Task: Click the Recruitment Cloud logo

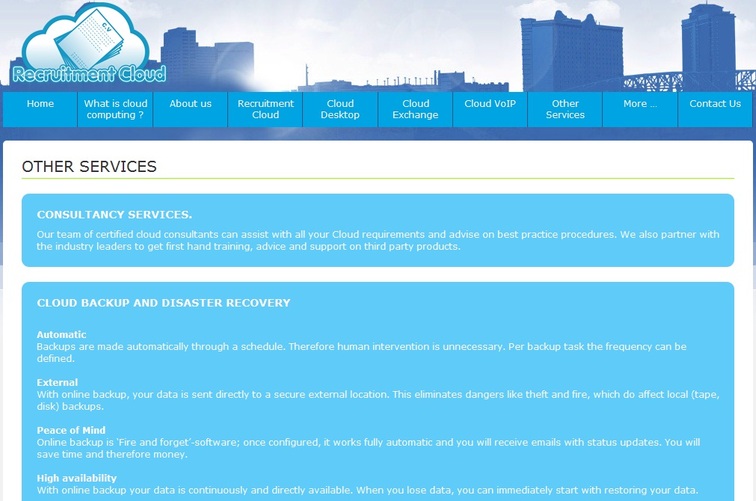Action: click(89, 44)
